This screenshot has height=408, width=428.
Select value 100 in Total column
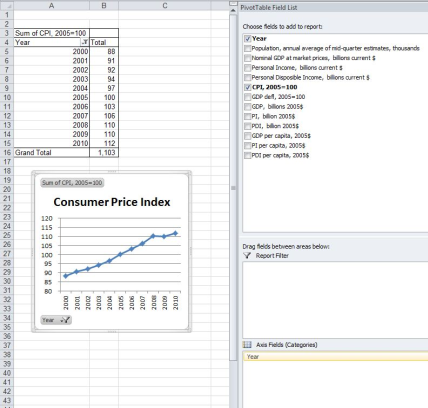(x=104, y=97)
